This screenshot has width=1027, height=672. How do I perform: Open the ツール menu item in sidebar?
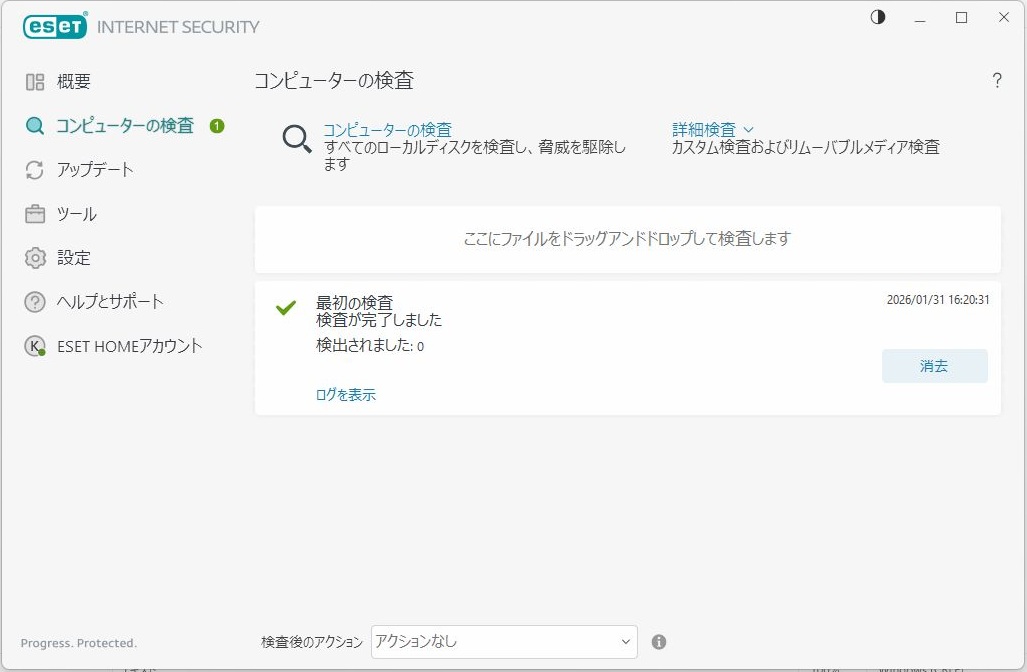(x=77, y=214)
